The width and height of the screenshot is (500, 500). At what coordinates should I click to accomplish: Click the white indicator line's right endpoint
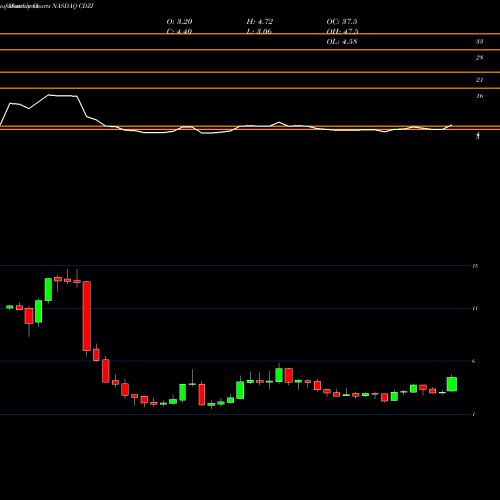[452, 125]
